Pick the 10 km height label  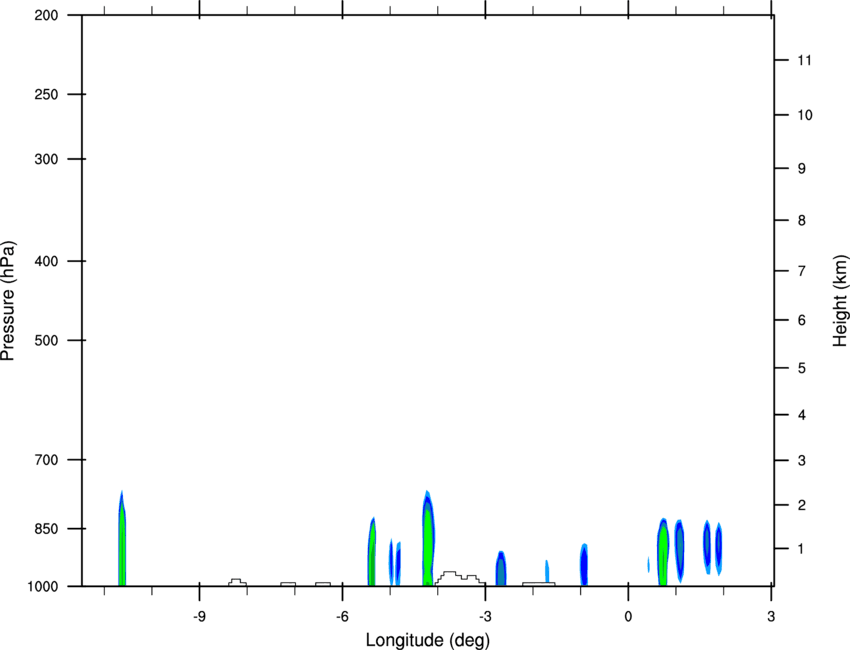(805, 115)
